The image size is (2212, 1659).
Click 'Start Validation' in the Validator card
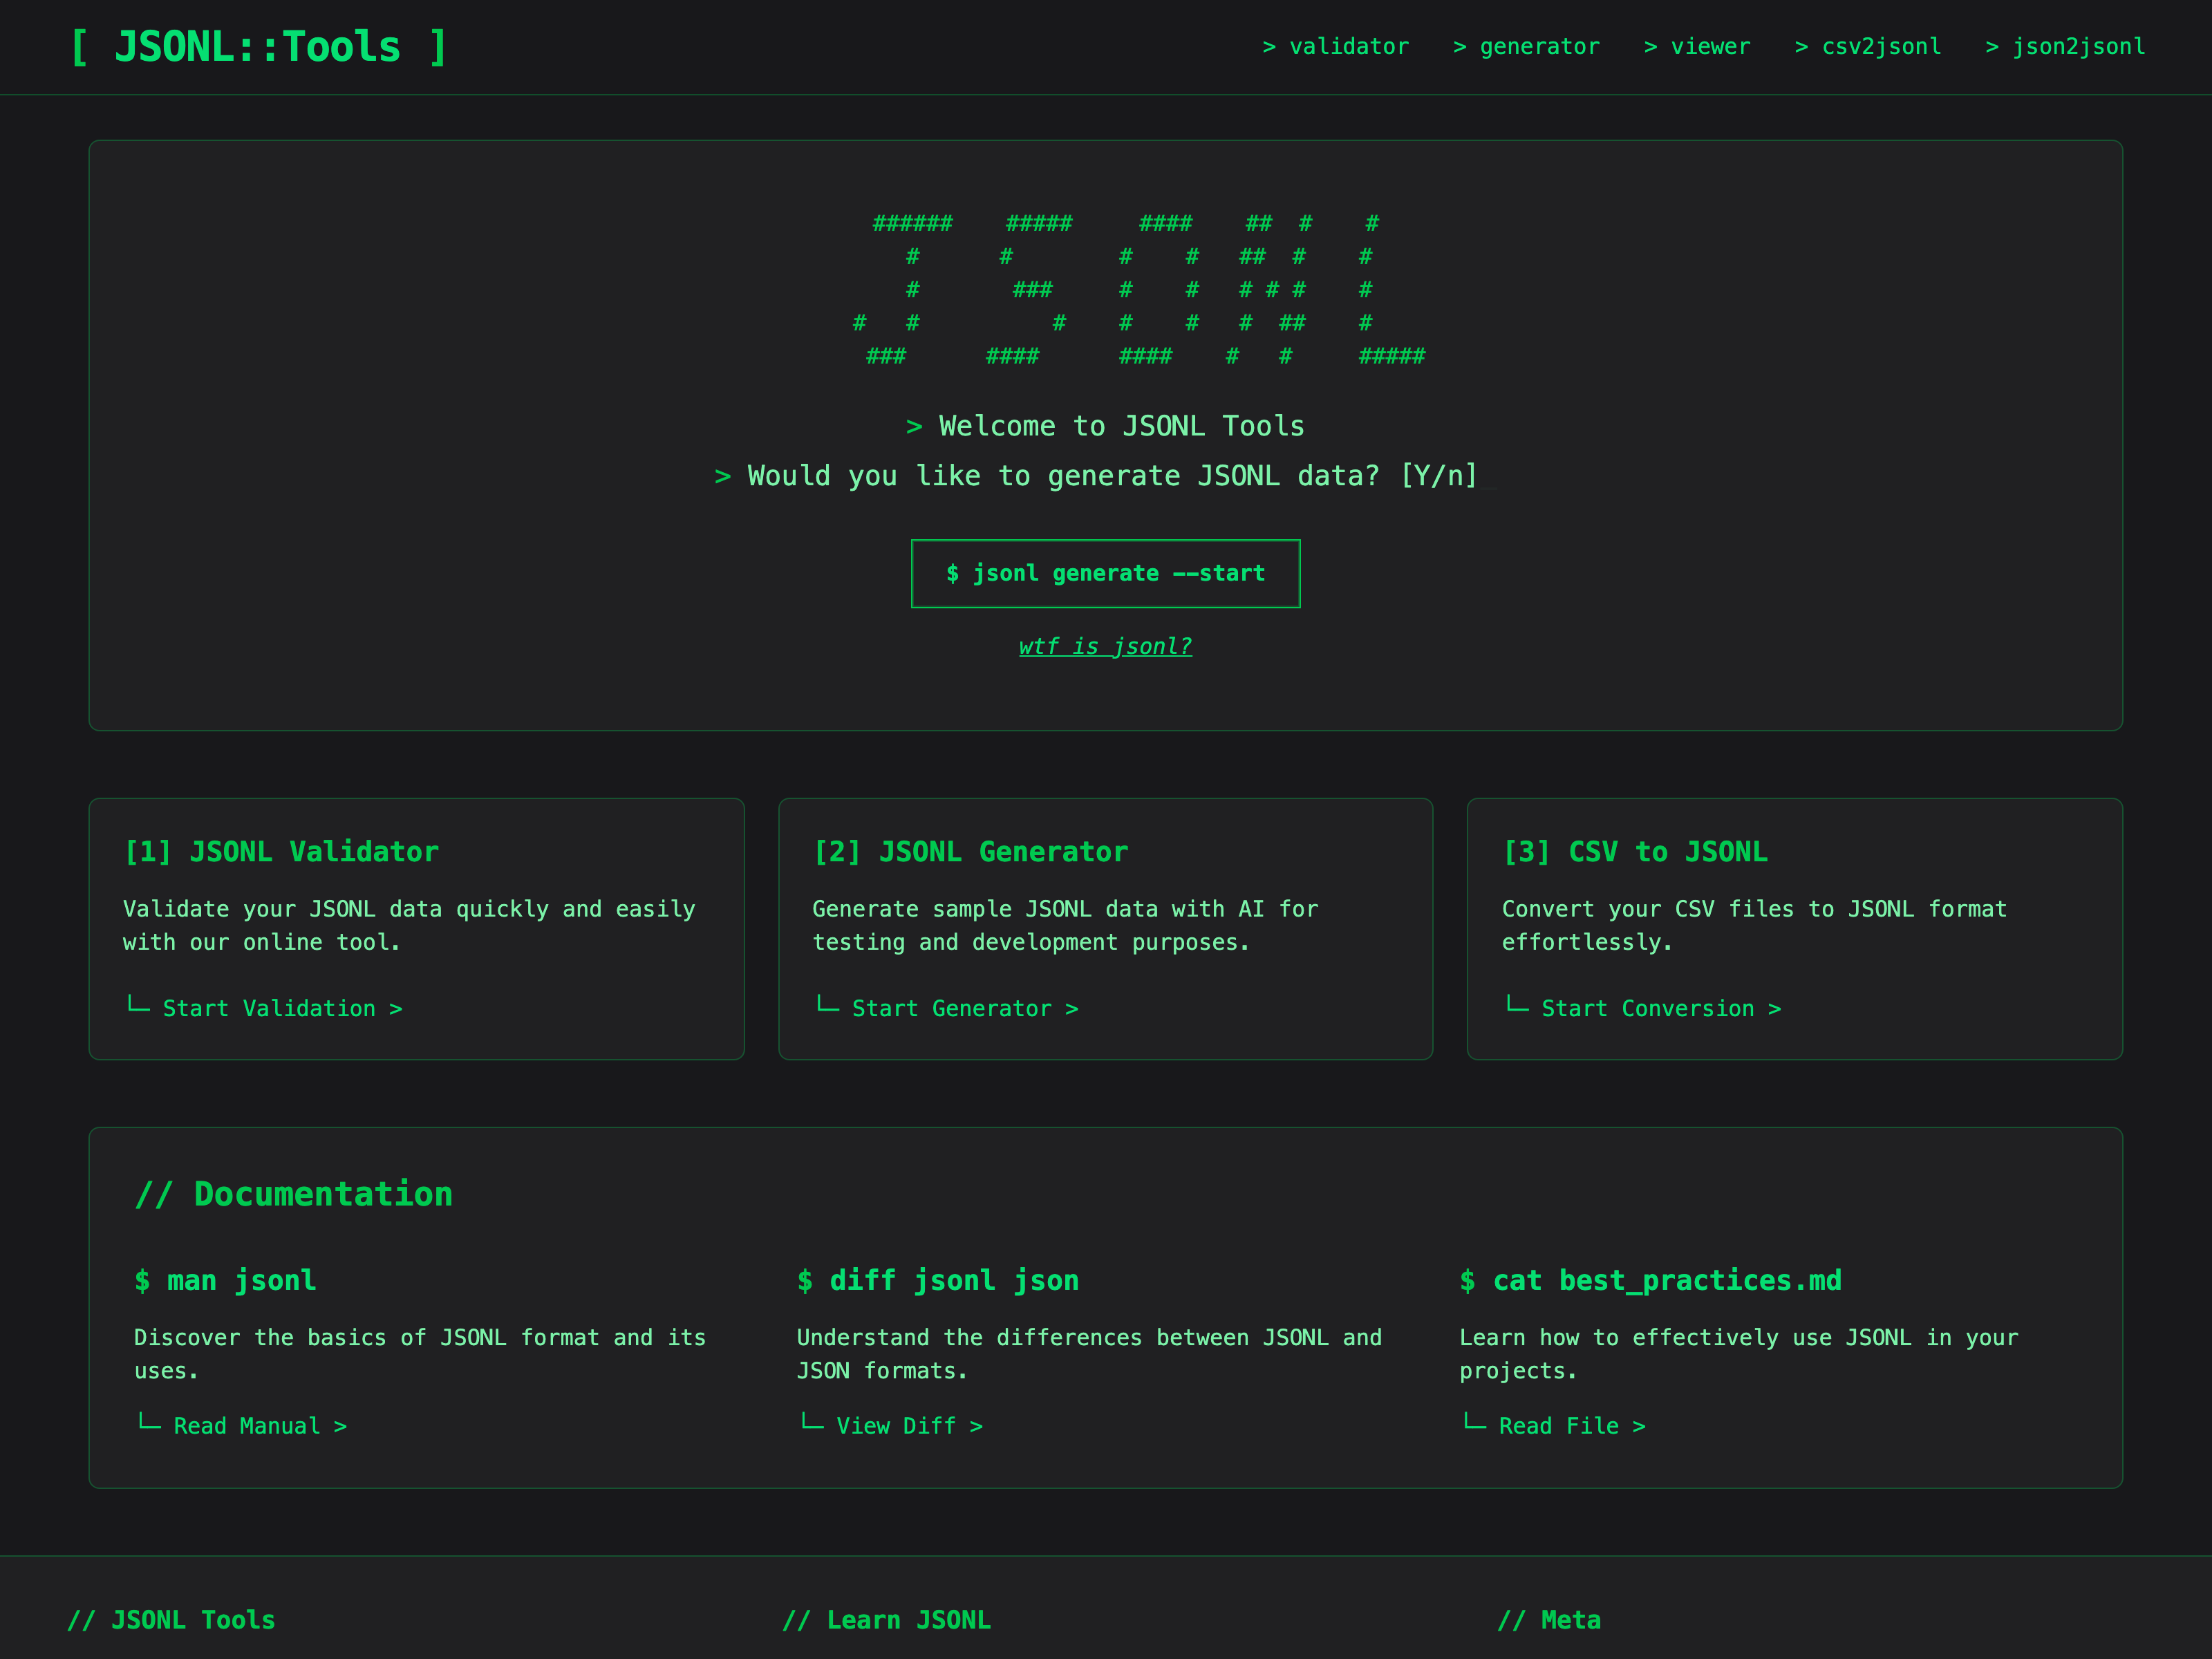tap(283, 1008)
